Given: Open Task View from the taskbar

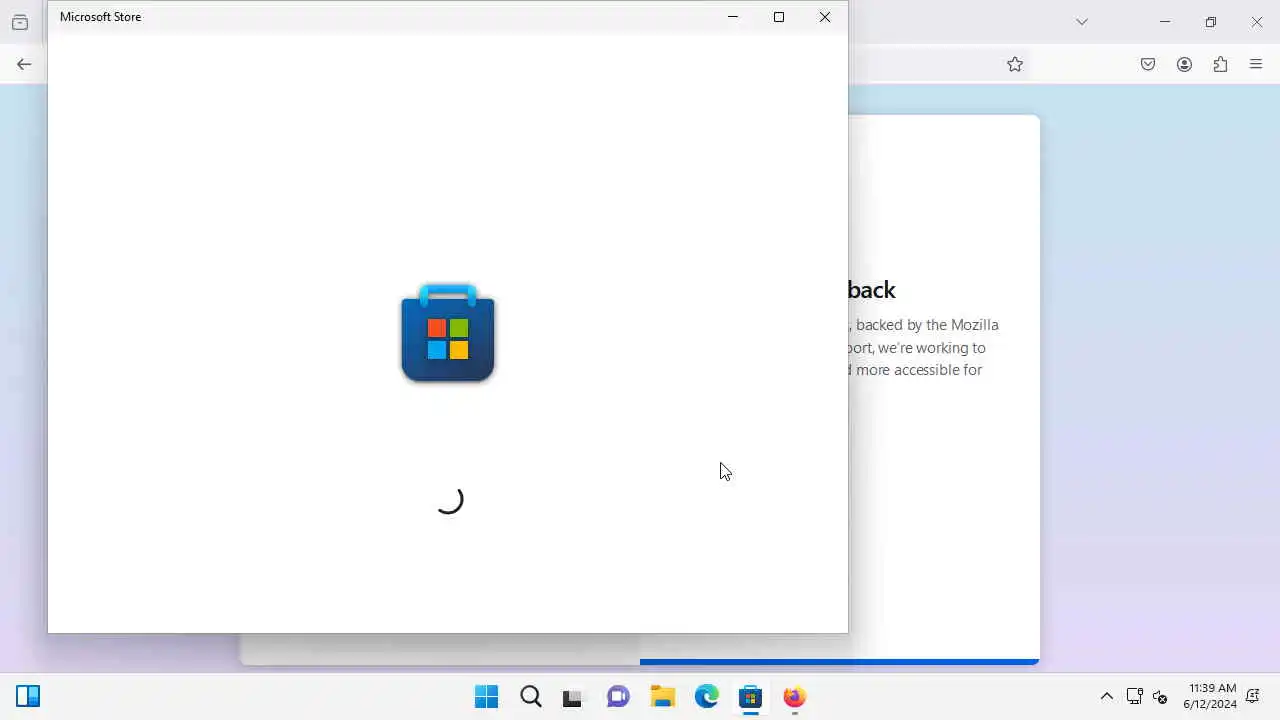Looking at the screenshot, I should click(572, 697).
